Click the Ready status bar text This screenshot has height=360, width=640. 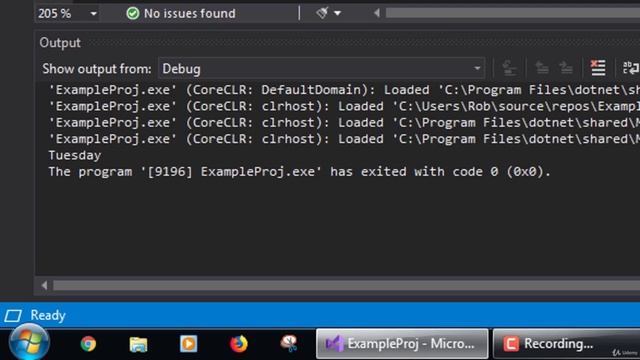point(48,315)
